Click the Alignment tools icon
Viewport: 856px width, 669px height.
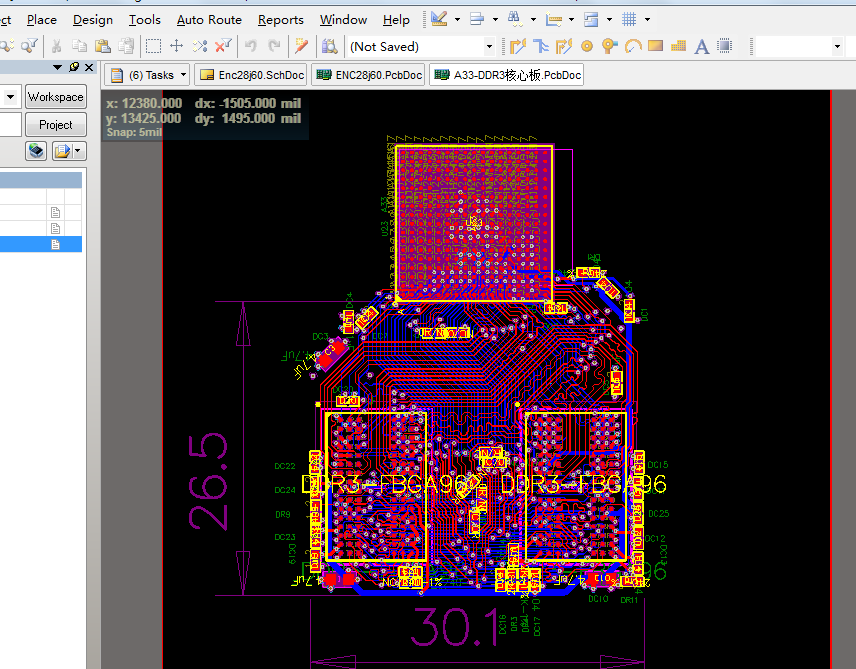coord(477,19)
